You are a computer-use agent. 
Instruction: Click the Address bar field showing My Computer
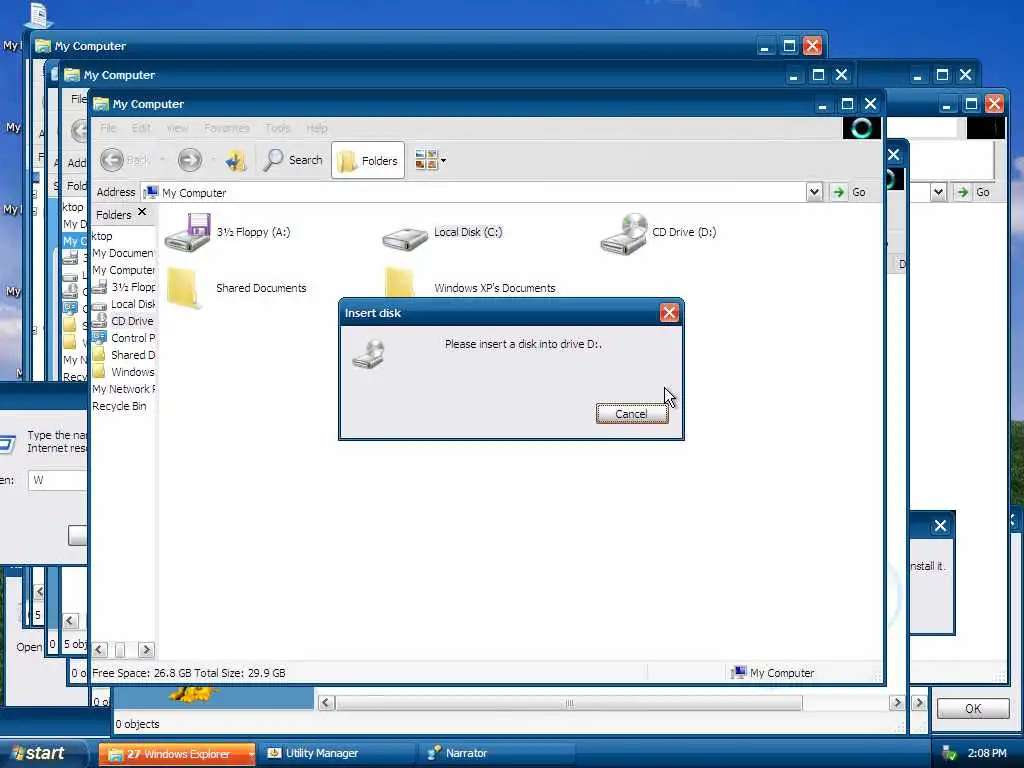(x=475, y=193)
